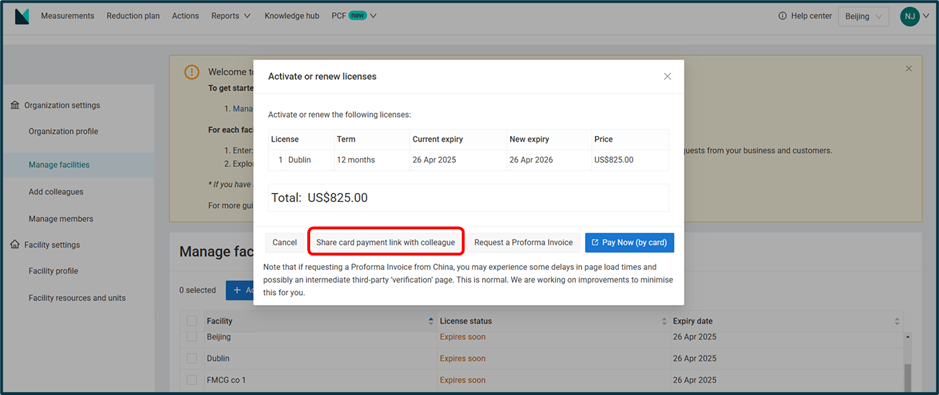939x395 pixels.
Task: Click the Beijing facility name in table
Action: click(219, 337)
